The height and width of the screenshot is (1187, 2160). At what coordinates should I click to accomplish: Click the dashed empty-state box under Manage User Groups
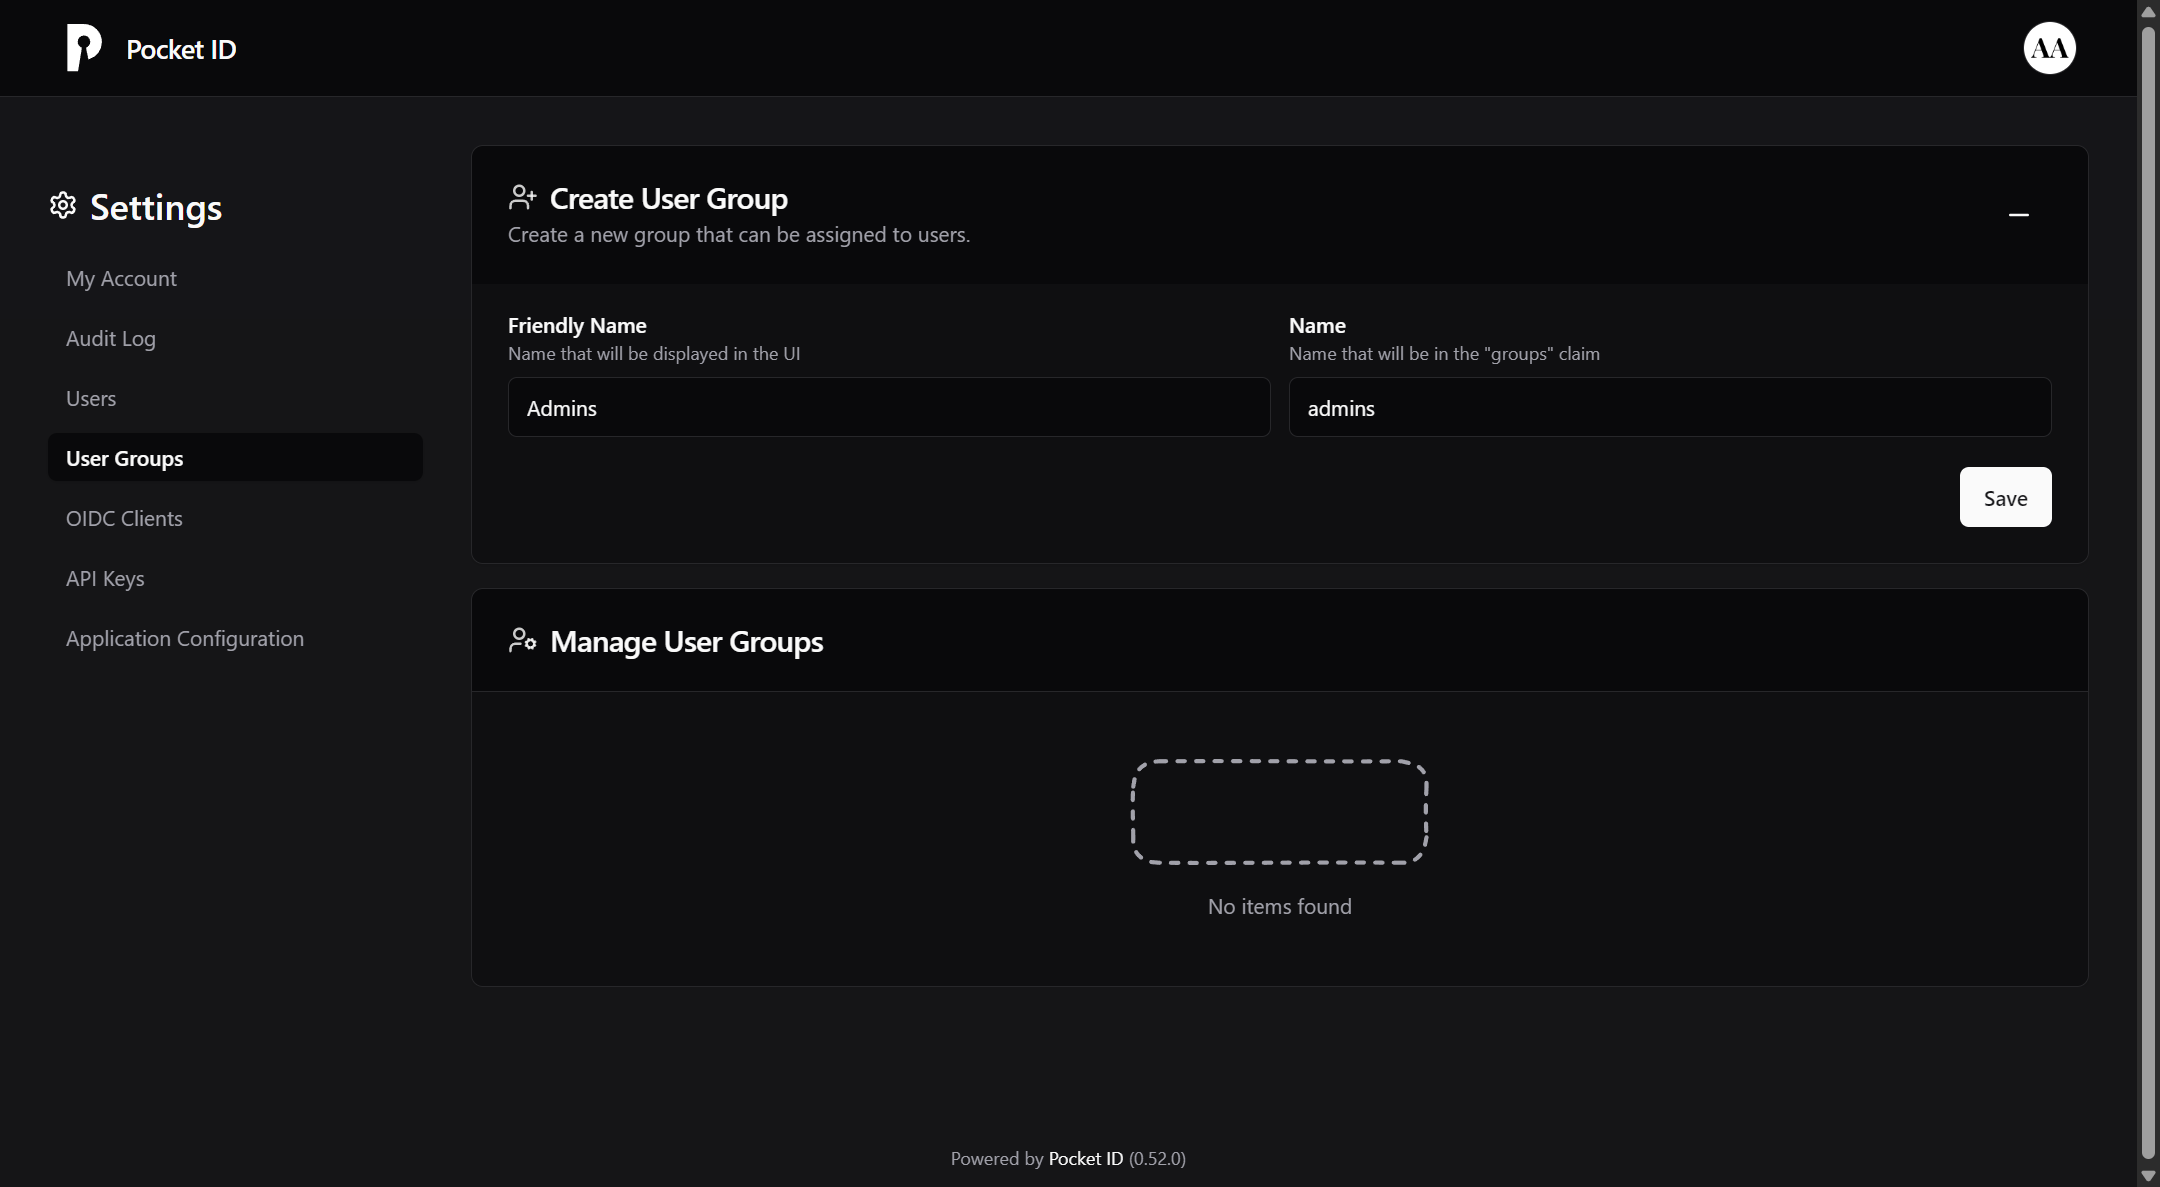point(1279,811)
